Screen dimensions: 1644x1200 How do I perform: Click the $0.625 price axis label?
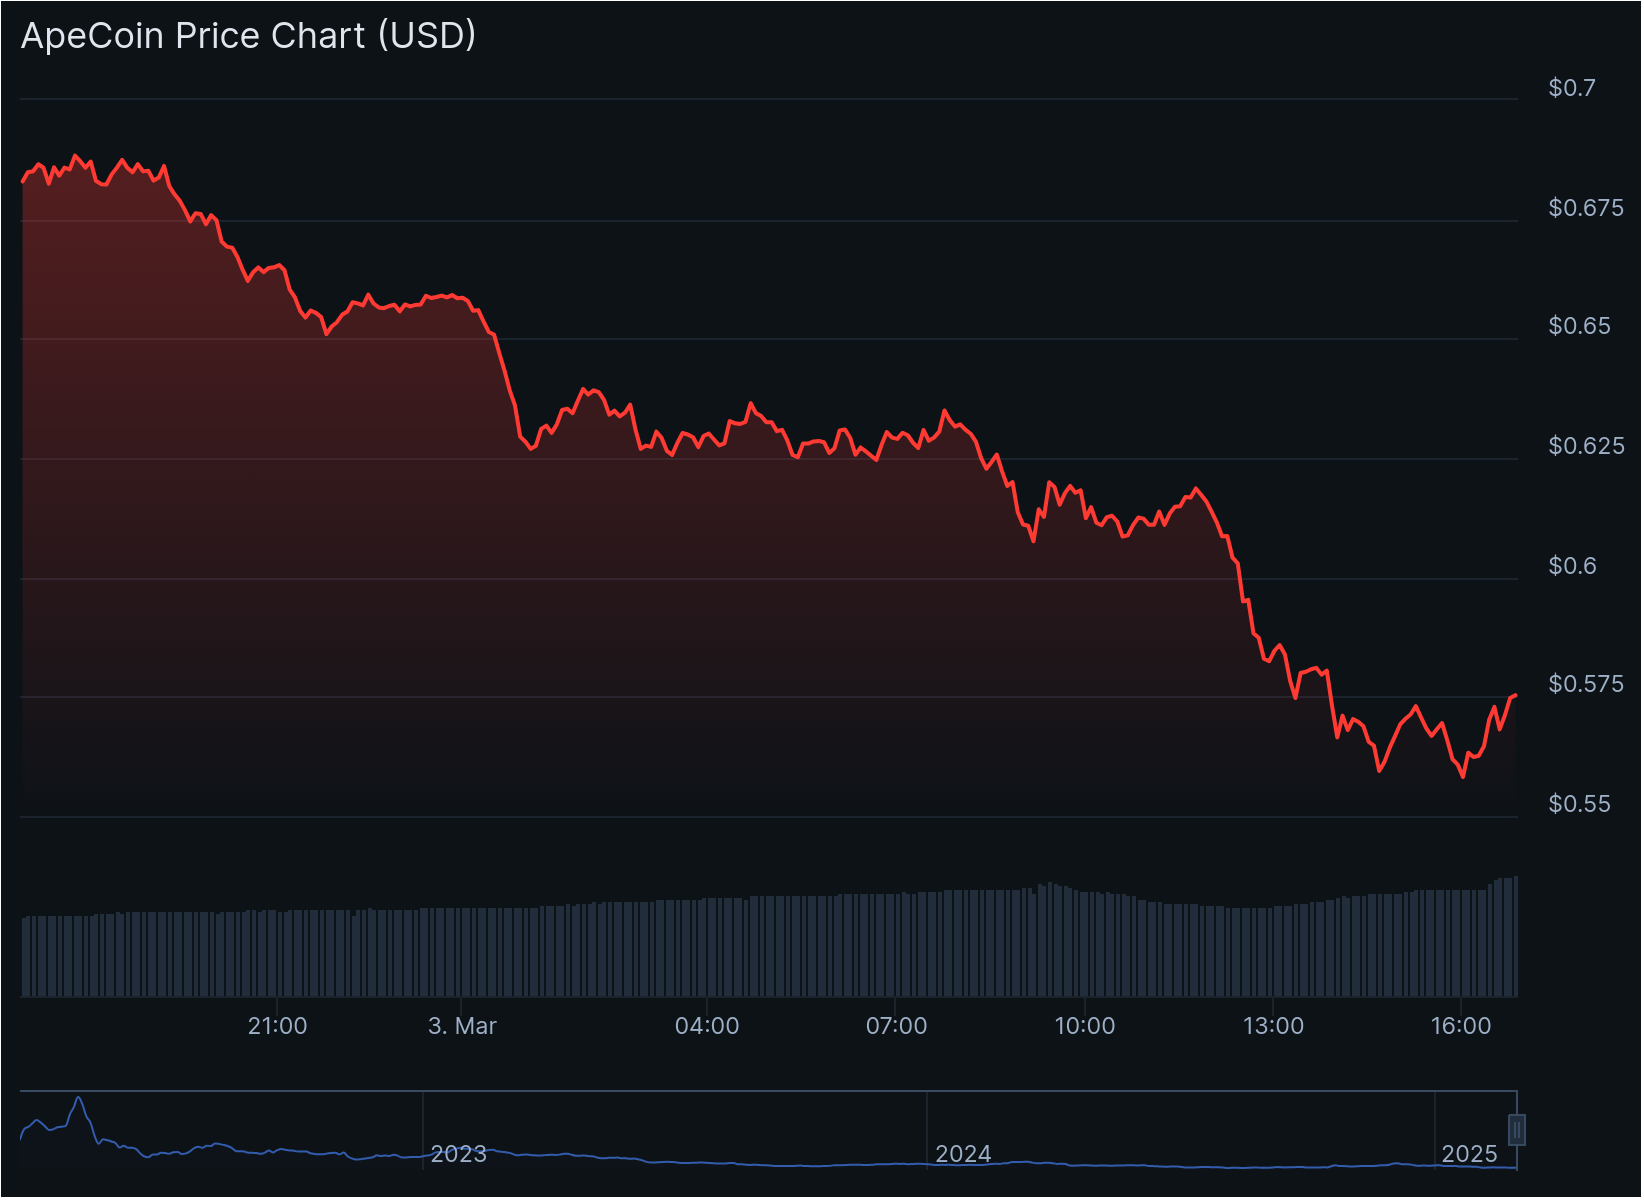click(x=1586, y=446)
